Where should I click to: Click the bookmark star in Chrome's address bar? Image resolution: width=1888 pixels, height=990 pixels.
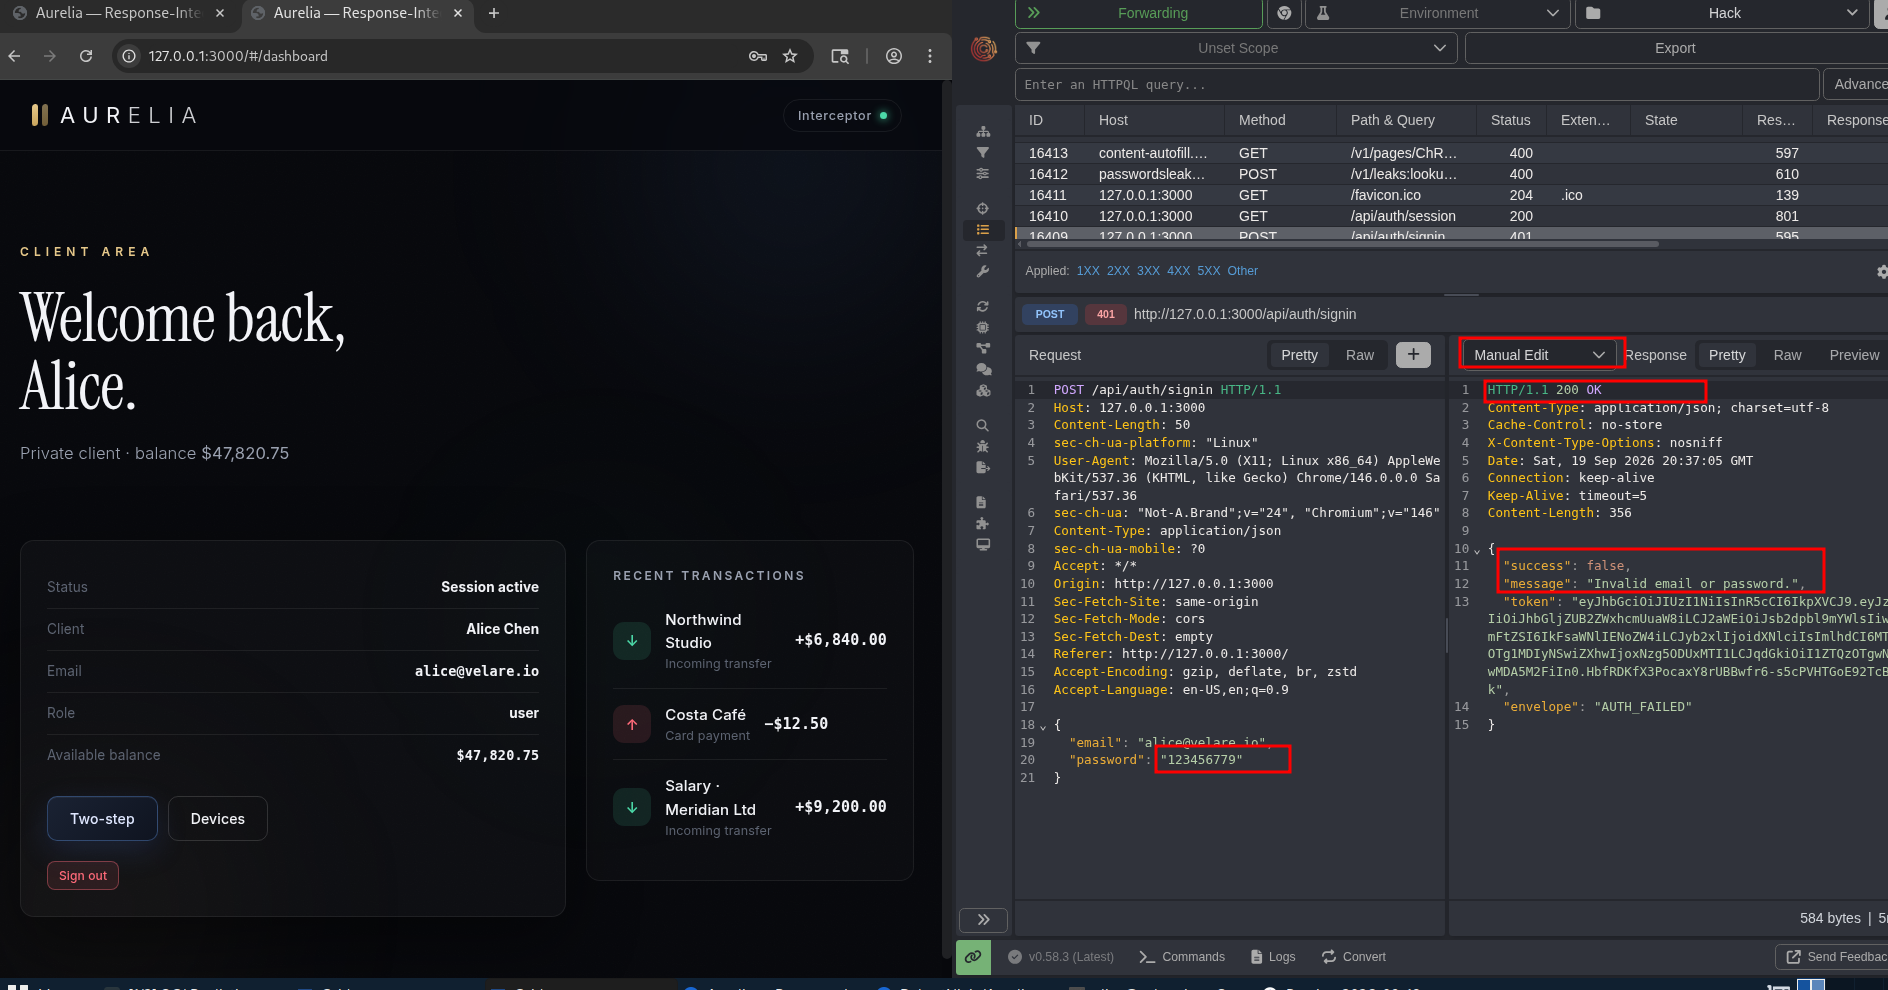coord(790,56)
